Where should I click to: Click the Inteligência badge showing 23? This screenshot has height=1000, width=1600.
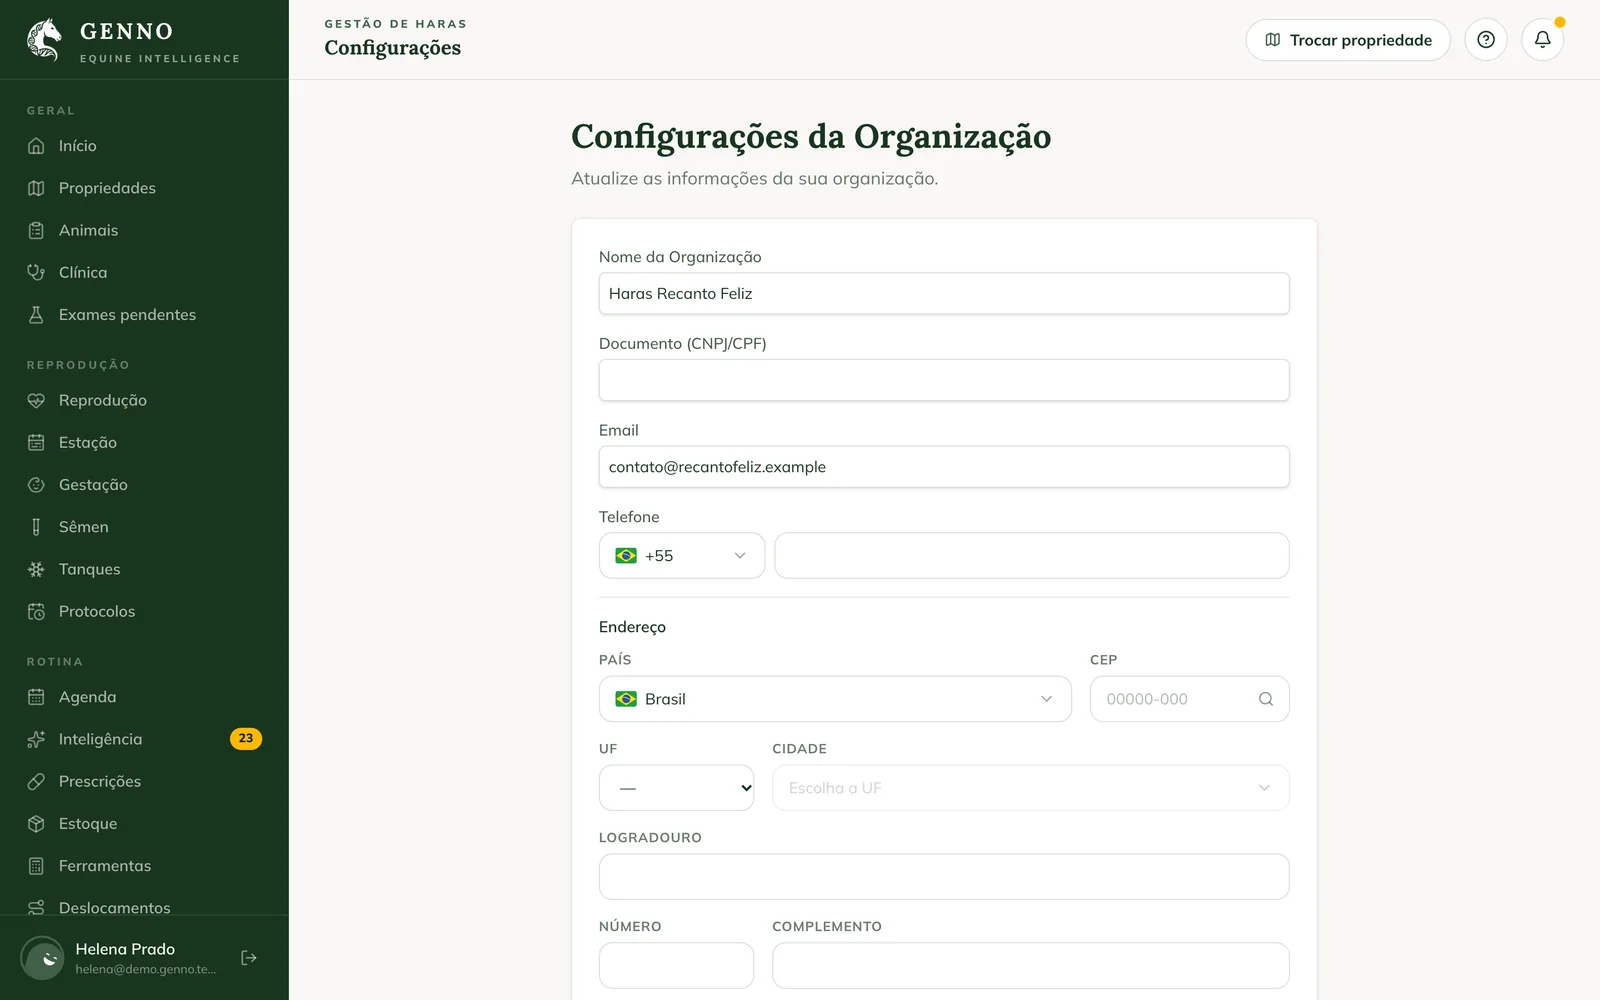pos(246,739)
